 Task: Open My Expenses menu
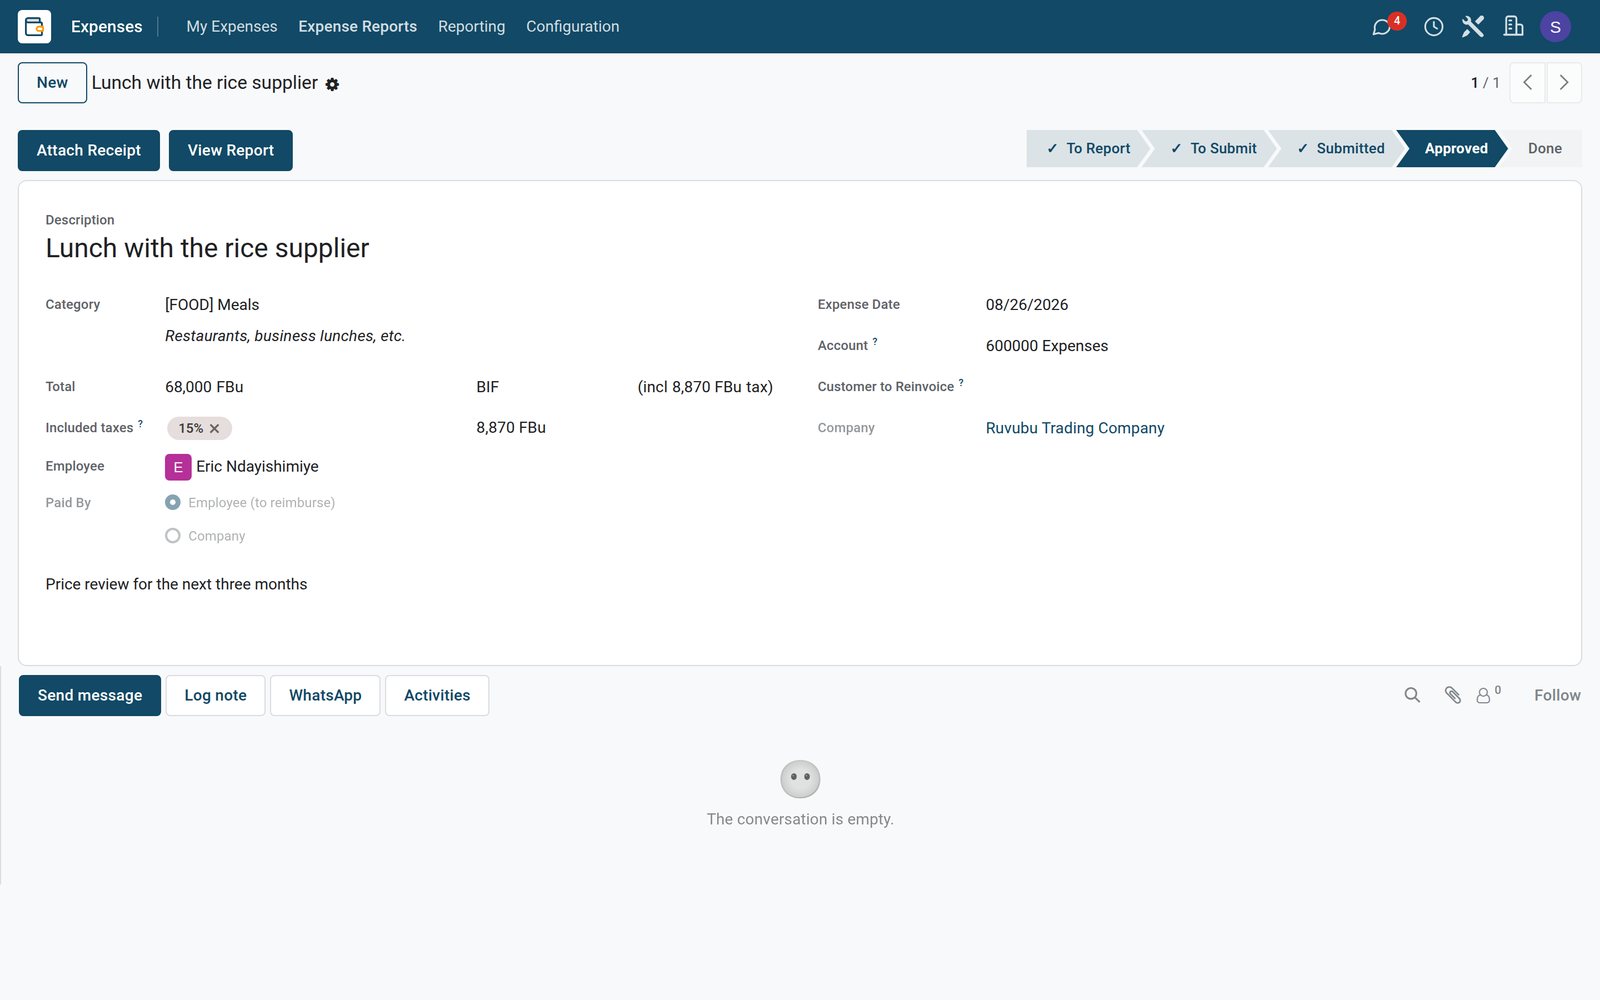click(232, 26)
